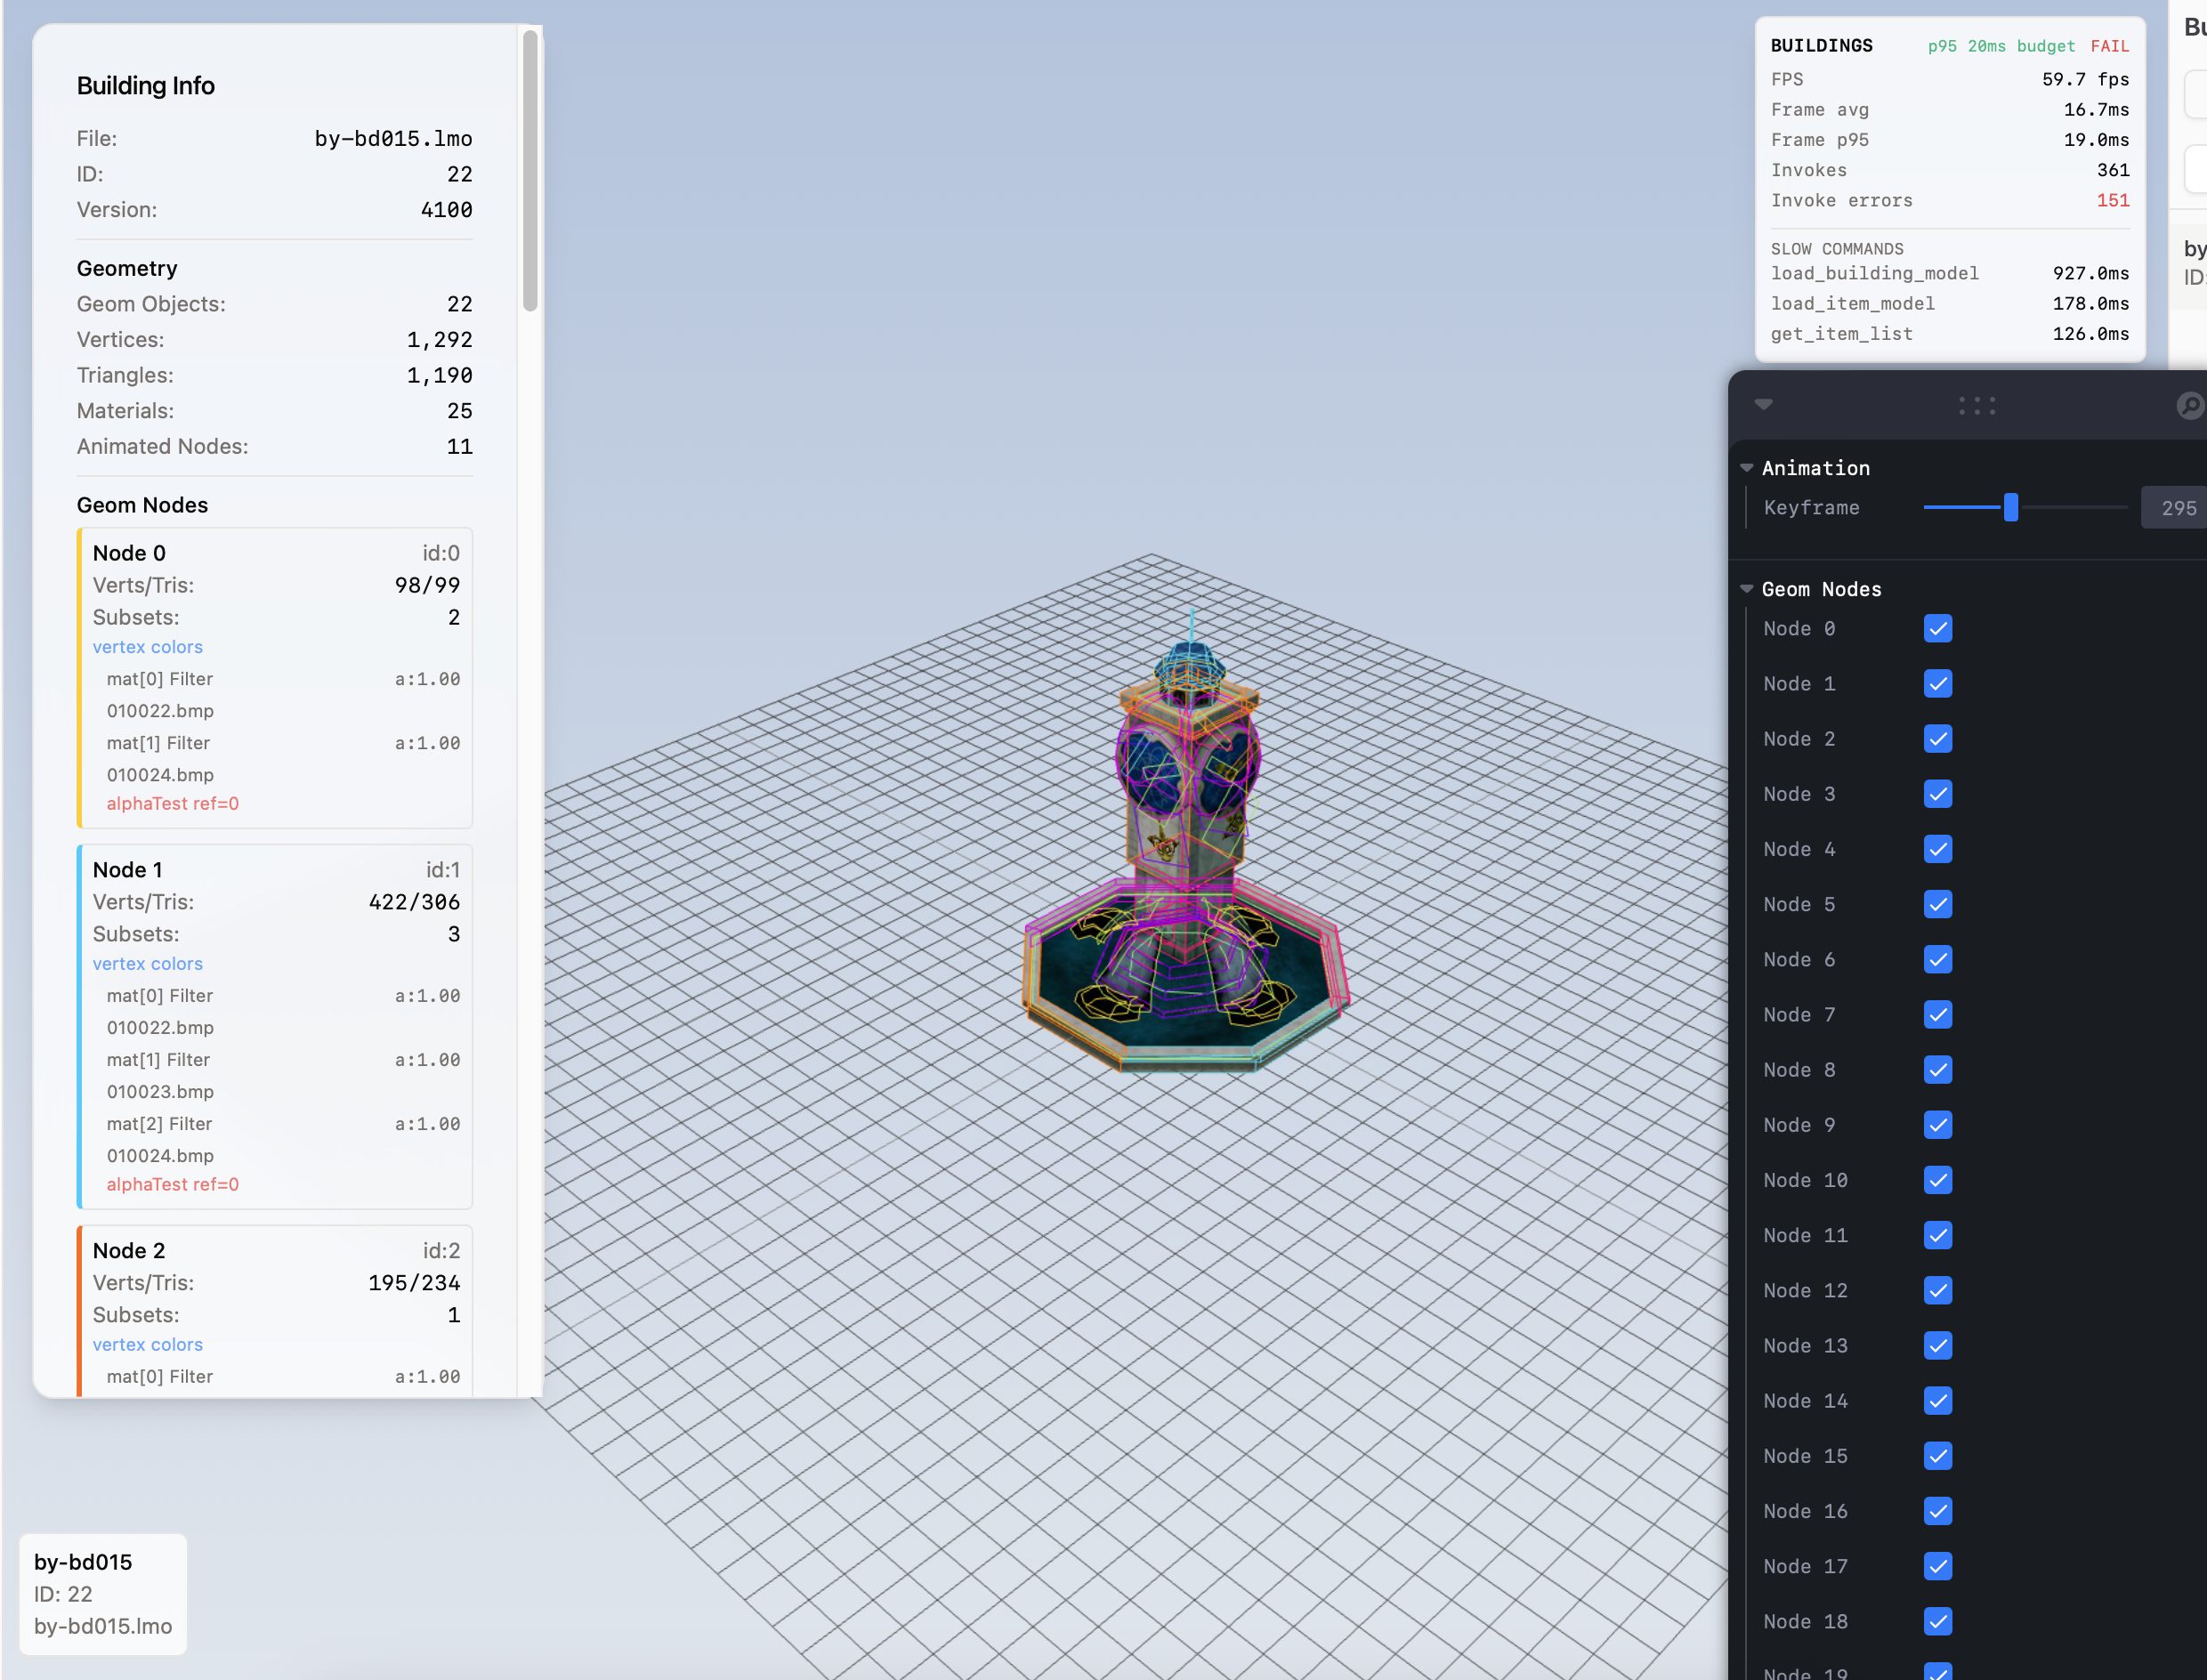
Task: Collapse the dark panel using top-left arrow
Action: pos(1763,404)
